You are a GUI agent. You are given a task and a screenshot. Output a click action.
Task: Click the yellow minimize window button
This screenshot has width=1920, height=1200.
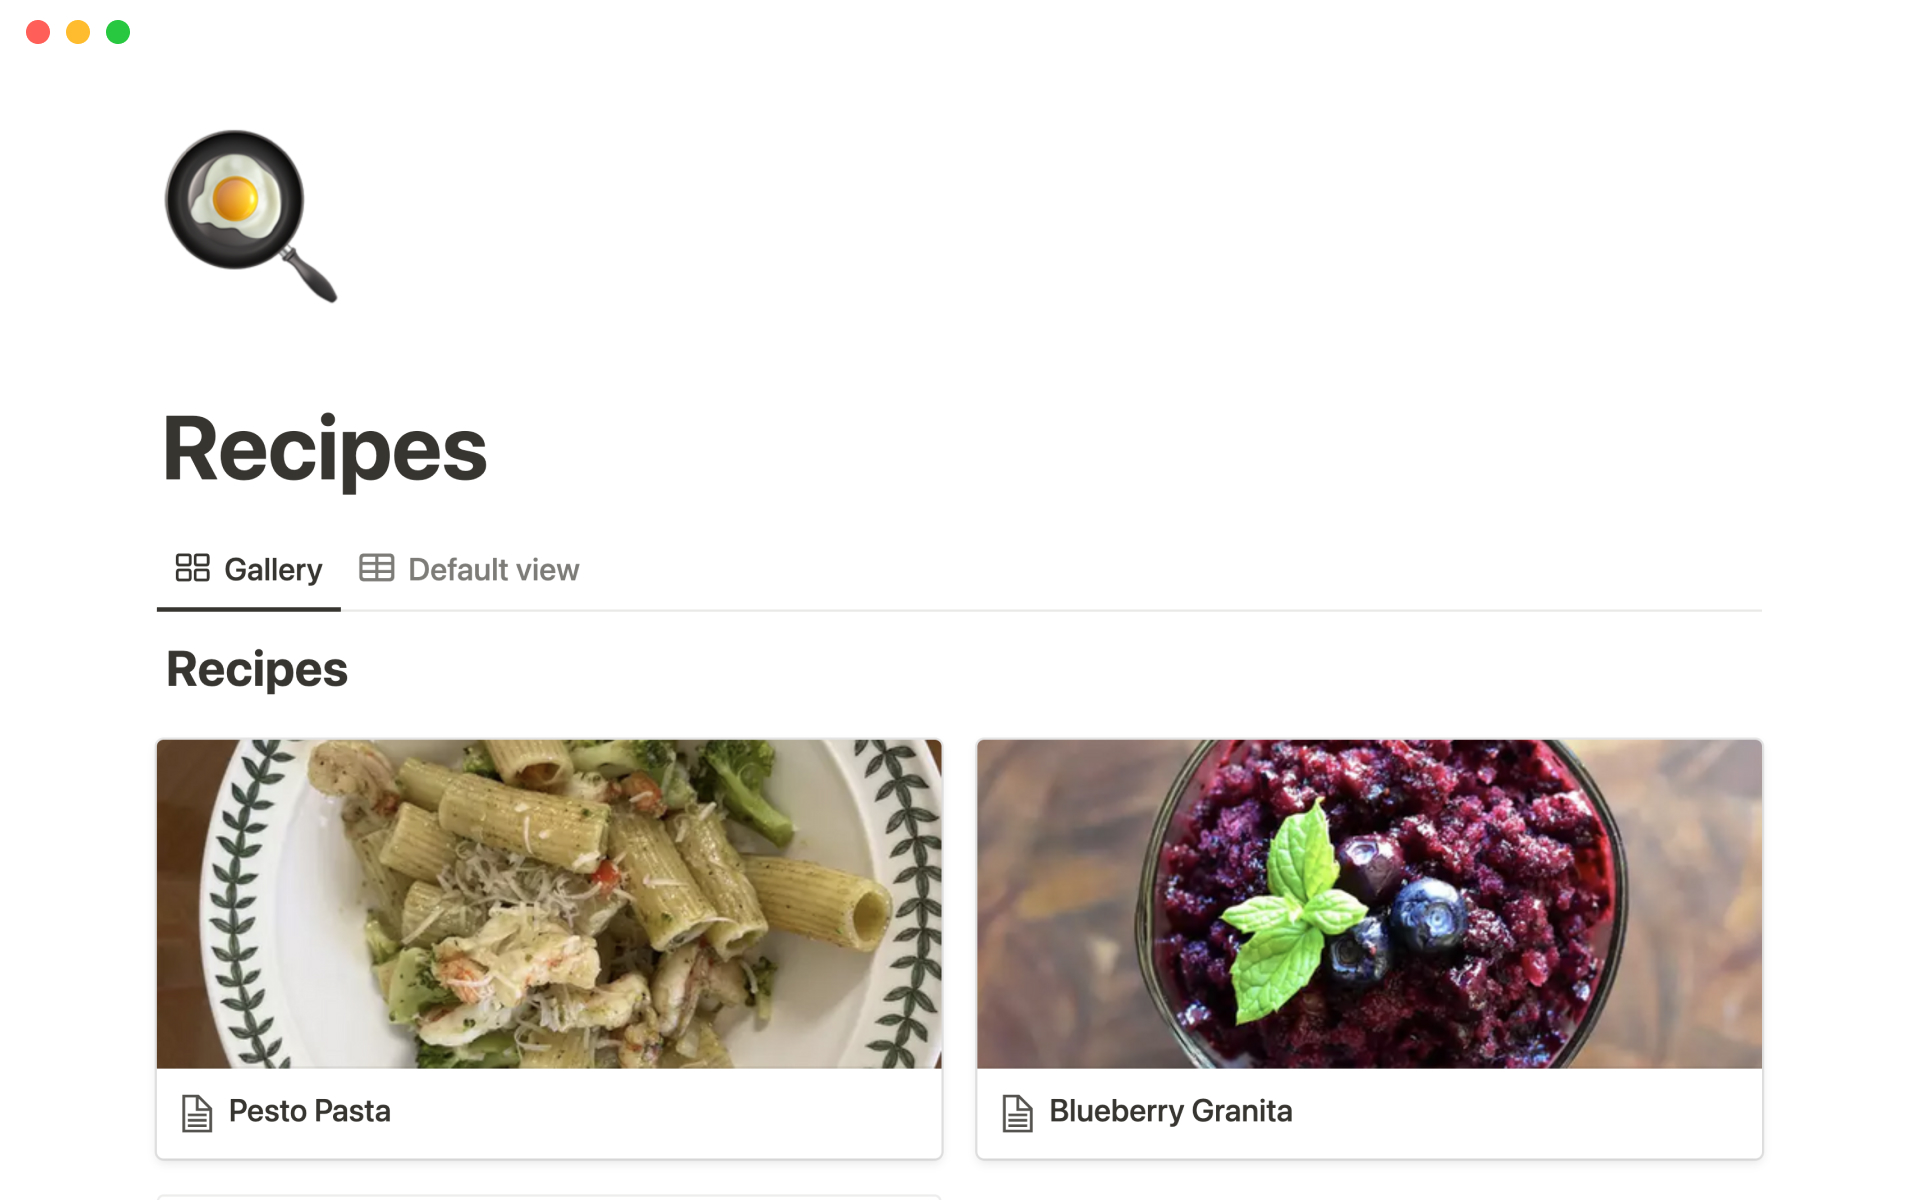pos(78,32)
